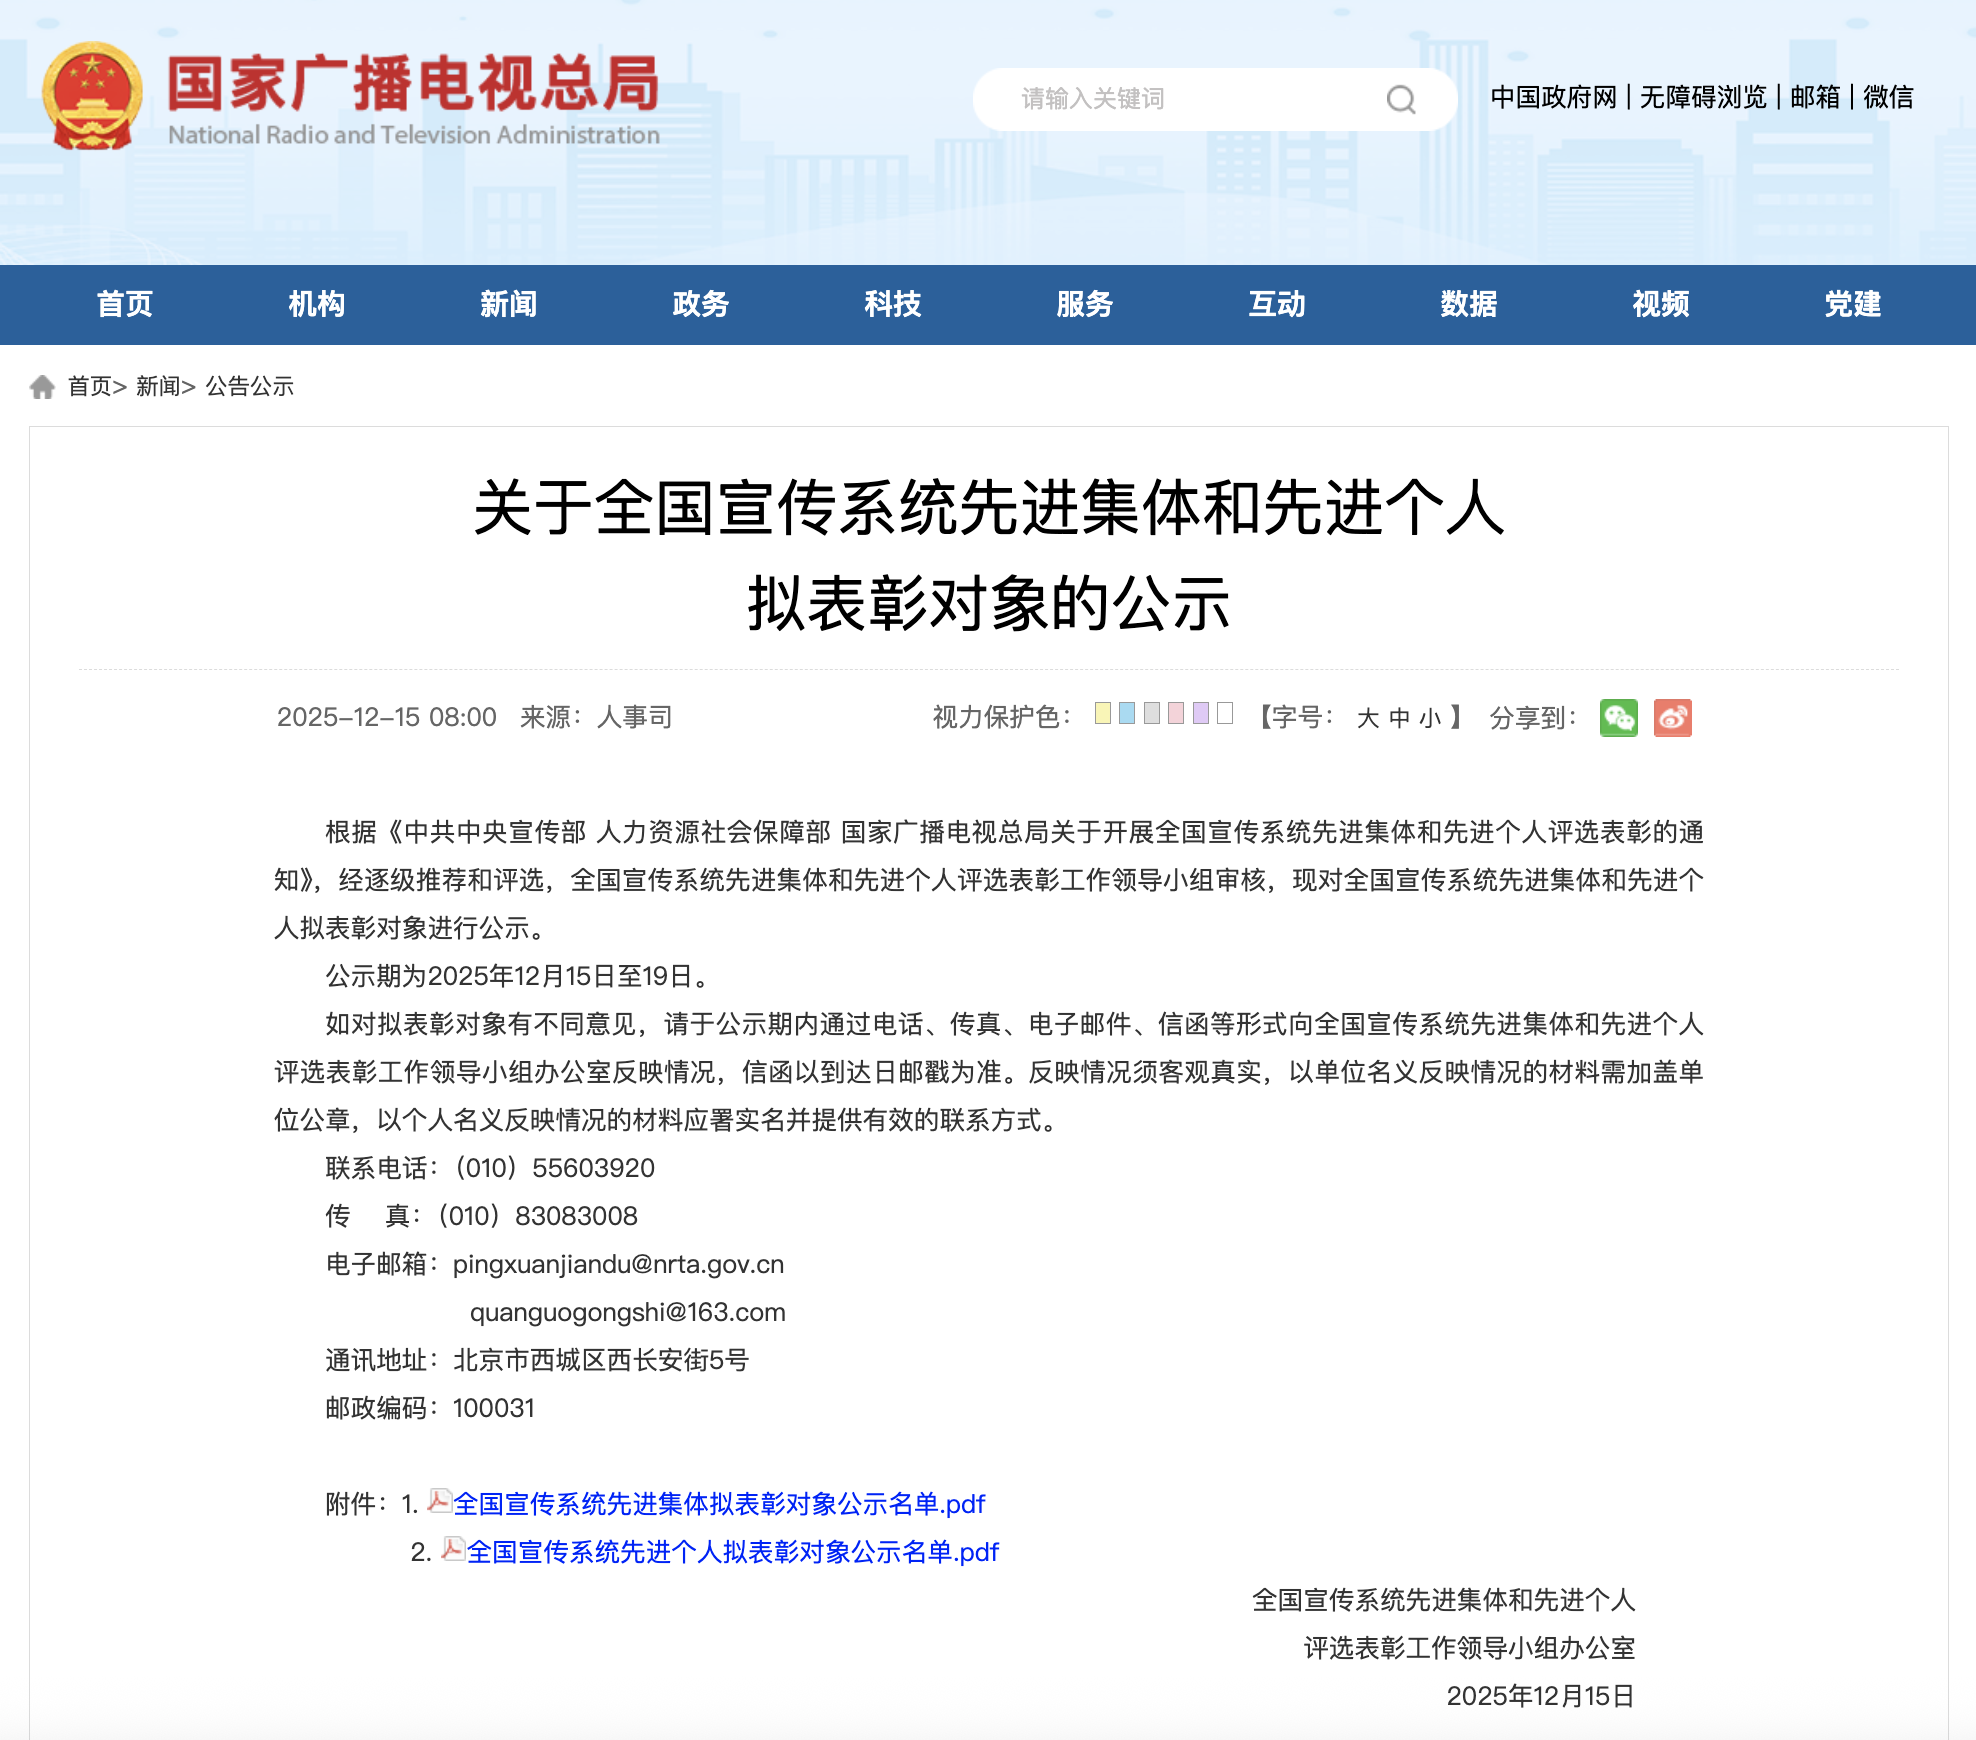Set font size to large (大)

tap(1367, 718)
